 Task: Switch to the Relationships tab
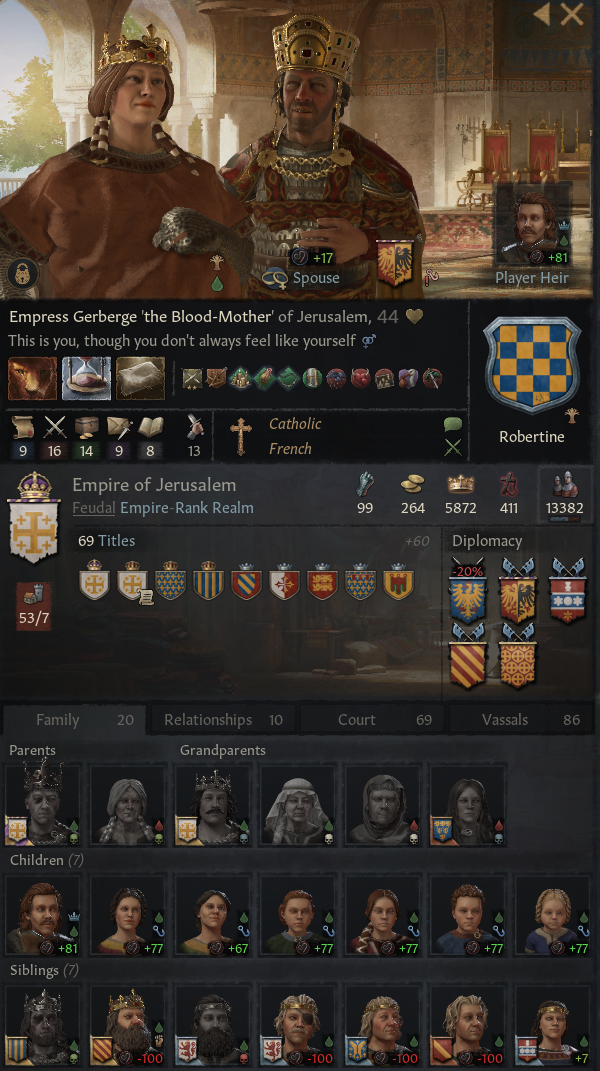coord(223,720)
